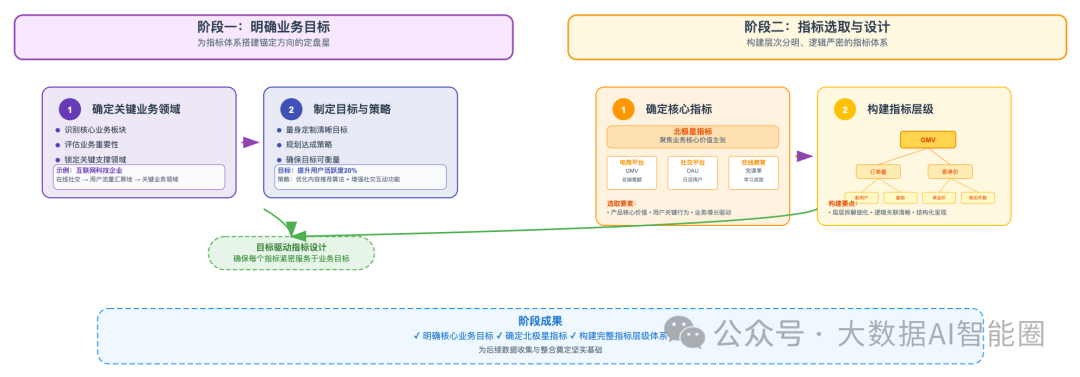Click the bullet 量身定制清晰目标
This screenshot has width=1080, height=377.
click(x=316, y=130)
